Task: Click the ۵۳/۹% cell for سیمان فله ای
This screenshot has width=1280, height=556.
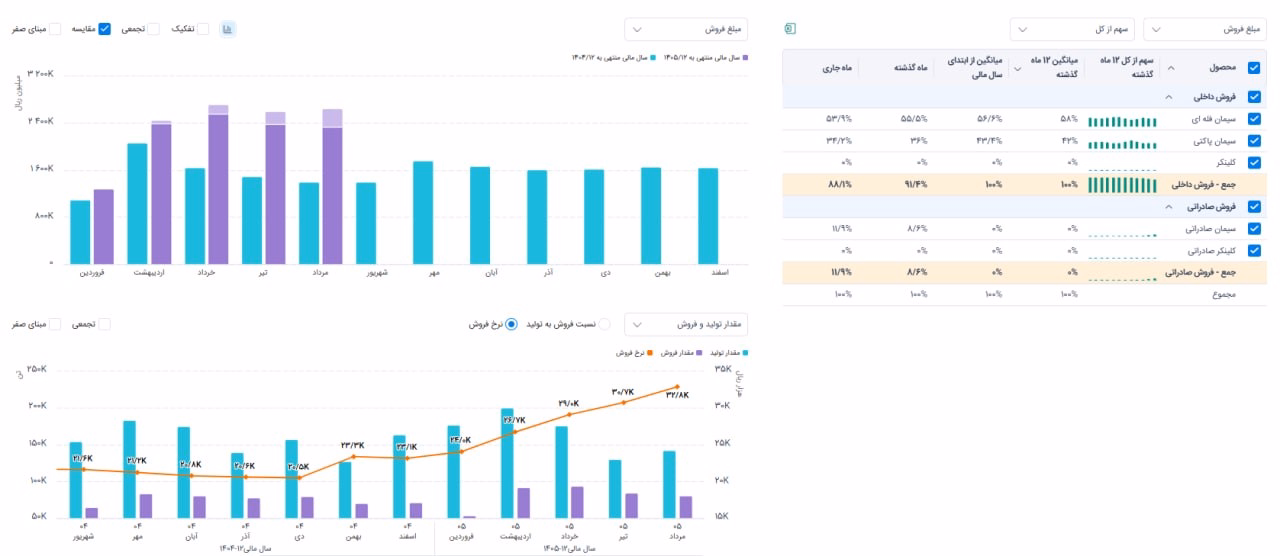Action: (x=839, y=119)
